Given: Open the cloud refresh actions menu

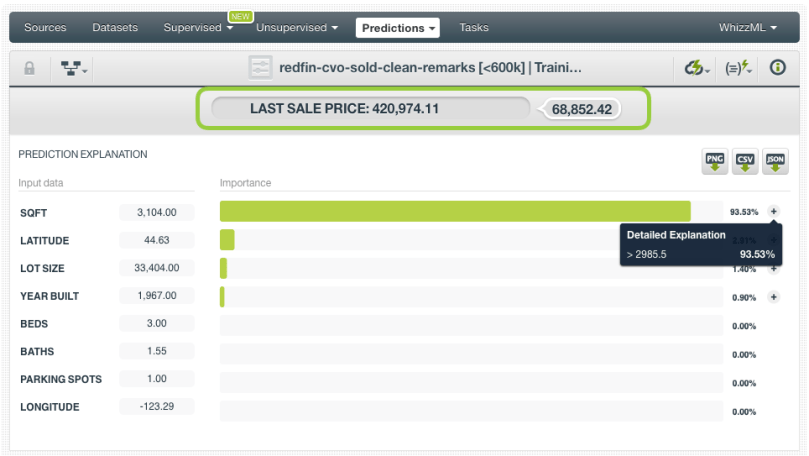Looking at the screenshot, I should [x=696, y=68].
